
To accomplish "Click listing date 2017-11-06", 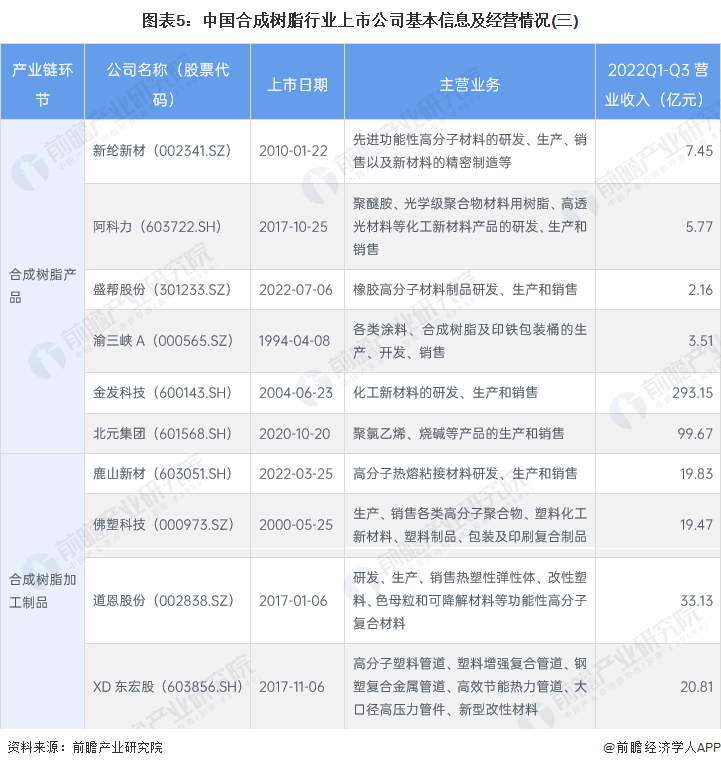I will click(291, 687).
